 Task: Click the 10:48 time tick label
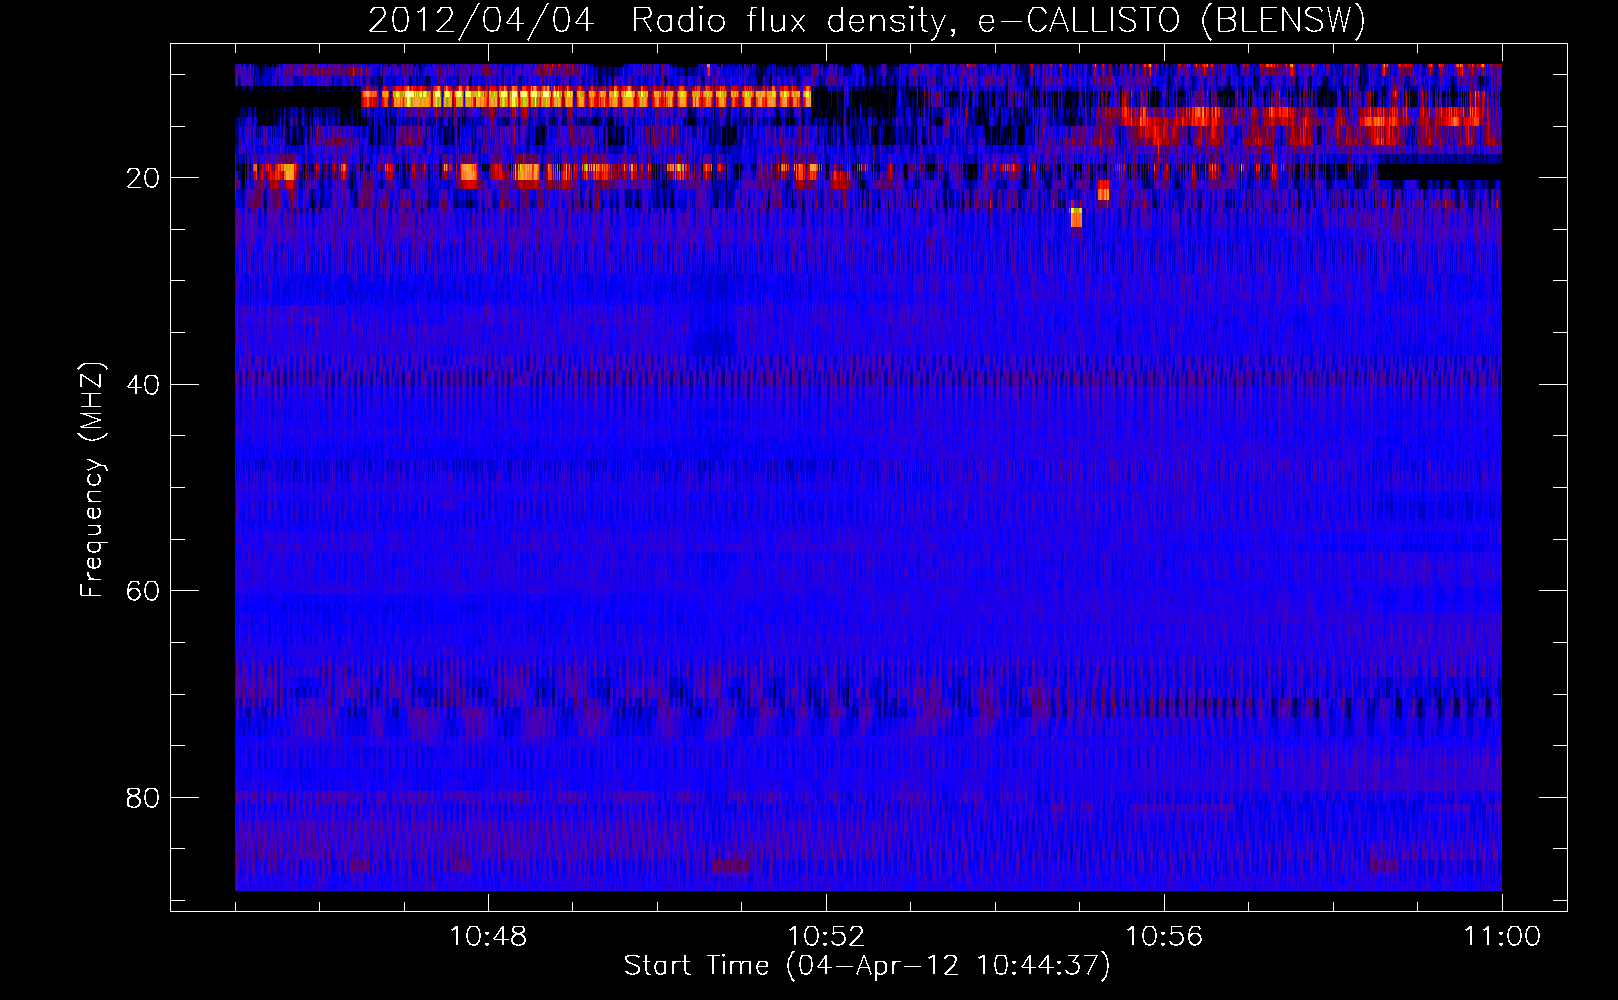click(488, 937)
